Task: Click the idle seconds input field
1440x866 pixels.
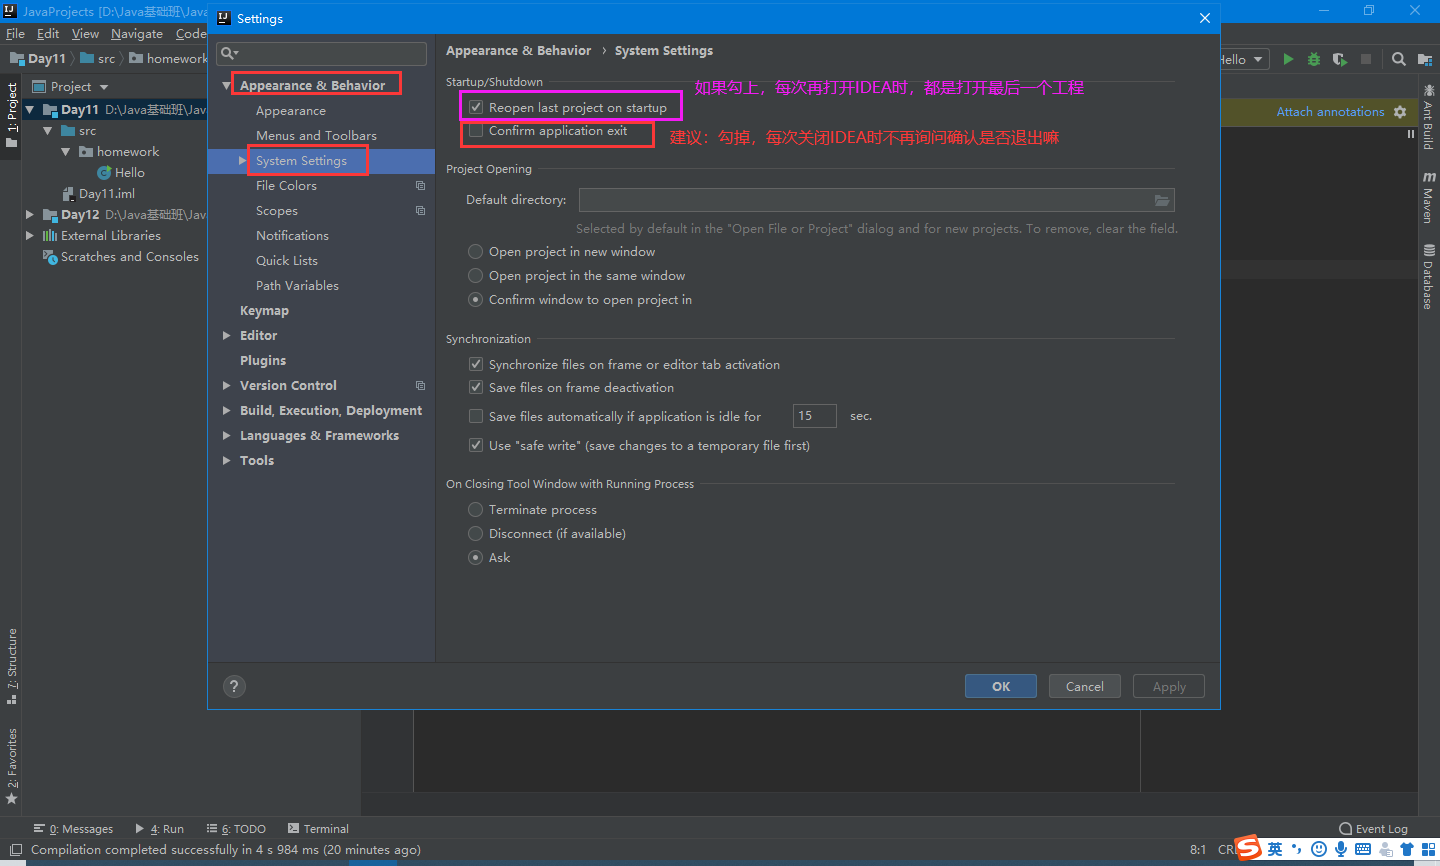Action: pyautogui.click(x=814, y=416)
